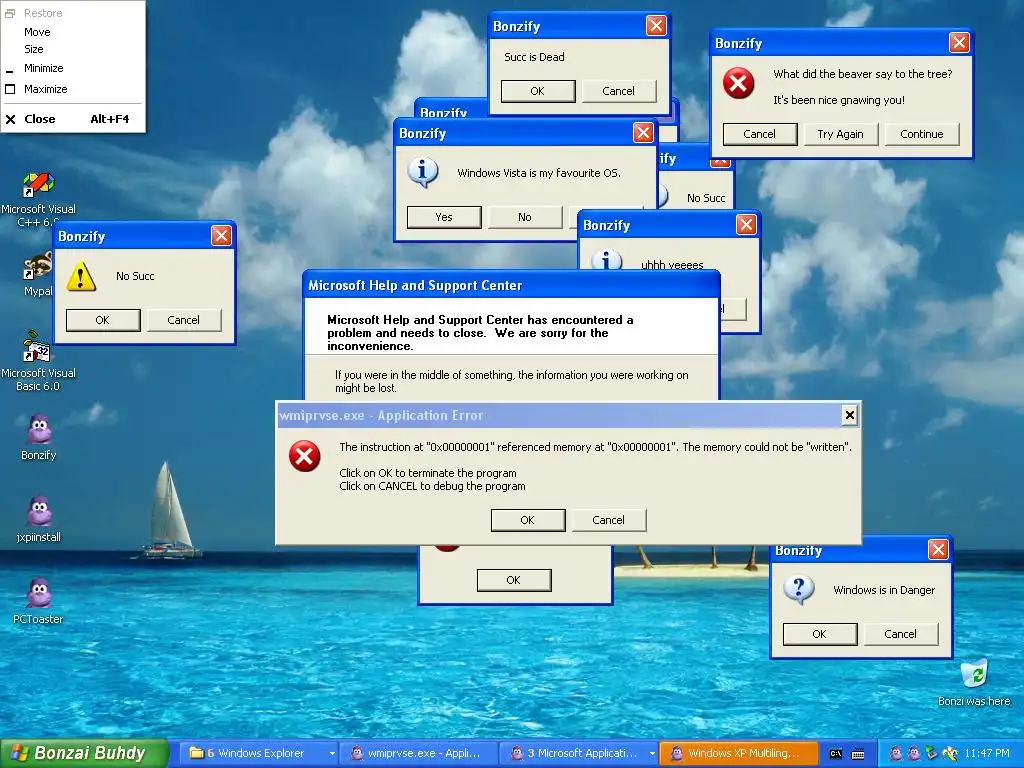1024x768 pixels.
Task: Click the 'uhhh yeeees' message text
Action: click(x=672, y=264)
